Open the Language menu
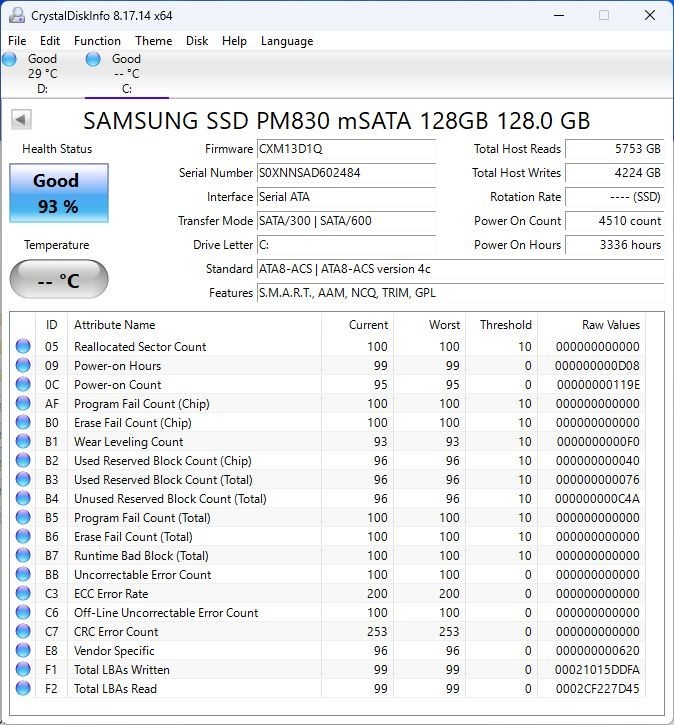 tap(287, 41)
